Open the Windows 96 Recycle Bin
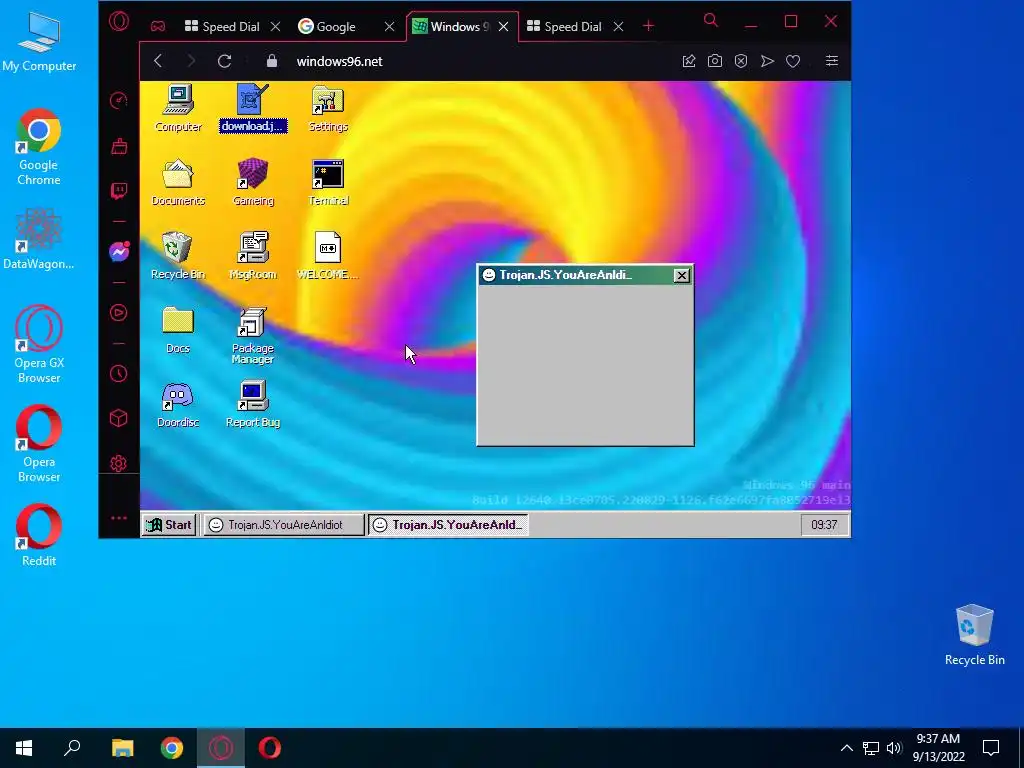Viewport: 1024px width, 768px height. 178,256
